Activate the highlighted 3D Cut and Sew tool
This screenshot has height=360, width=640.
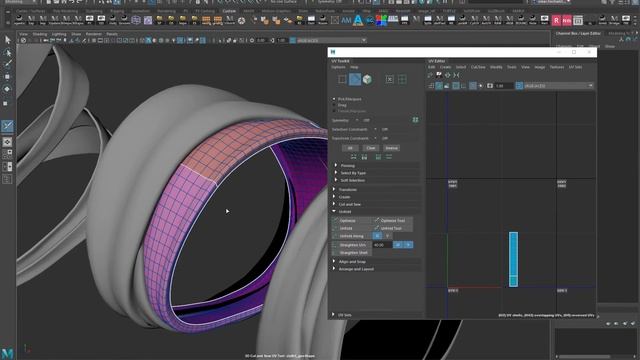[x=7, y=126]
